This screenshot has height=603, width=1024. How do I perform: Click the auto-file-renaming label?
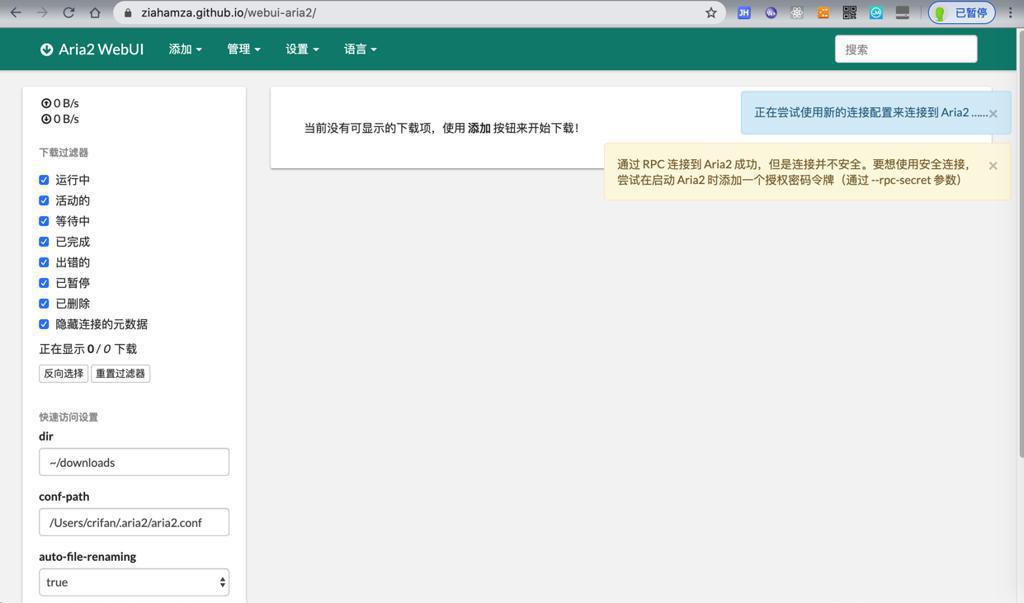(x=88, y=557)
